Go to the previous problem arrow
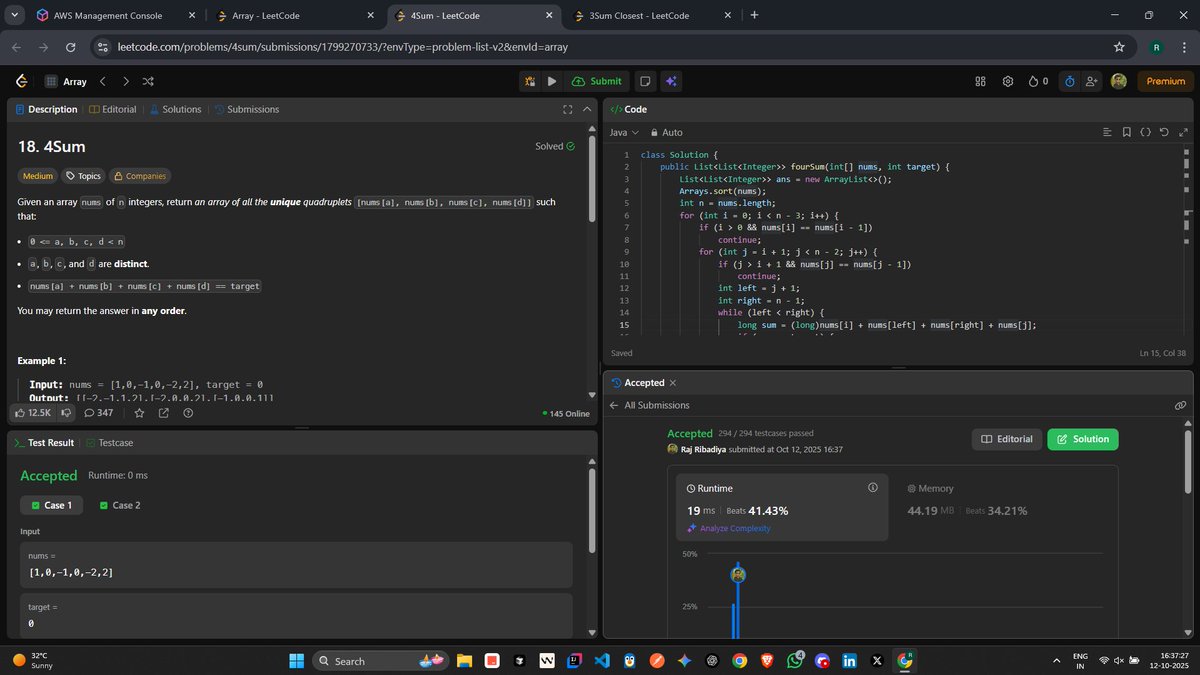Image resolution: width=1200 pixels, height=675 pixels. pos(102,81)
